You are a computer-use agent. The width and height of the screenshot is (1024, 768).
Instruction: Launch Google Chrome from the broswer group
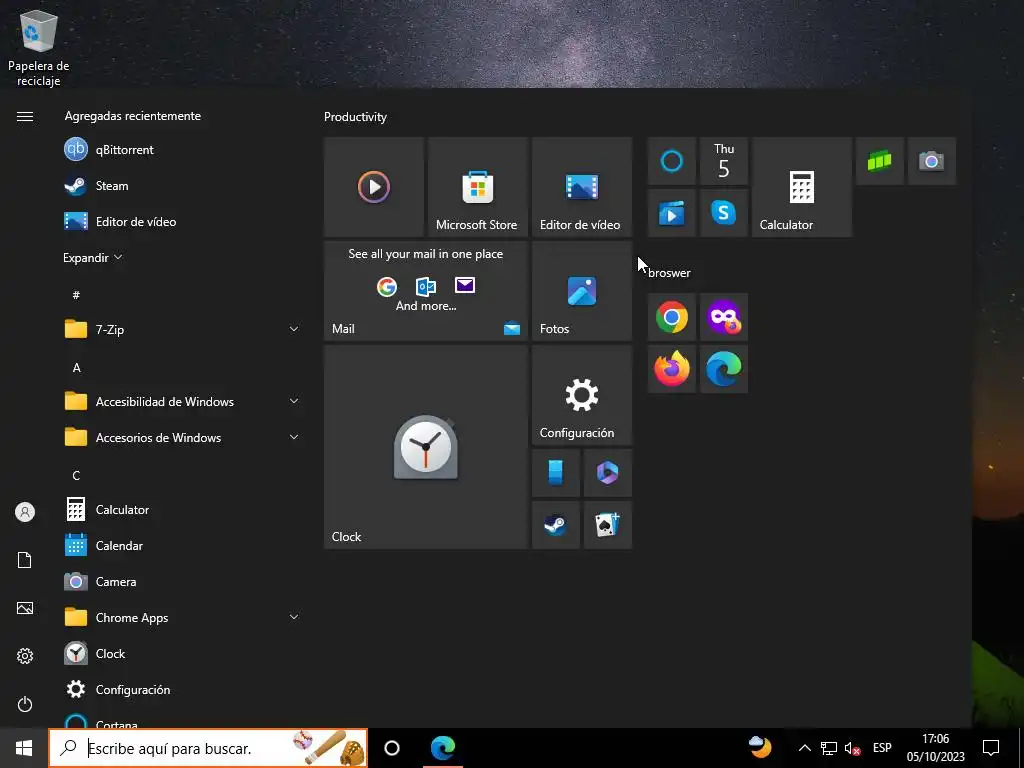(671, 317)
